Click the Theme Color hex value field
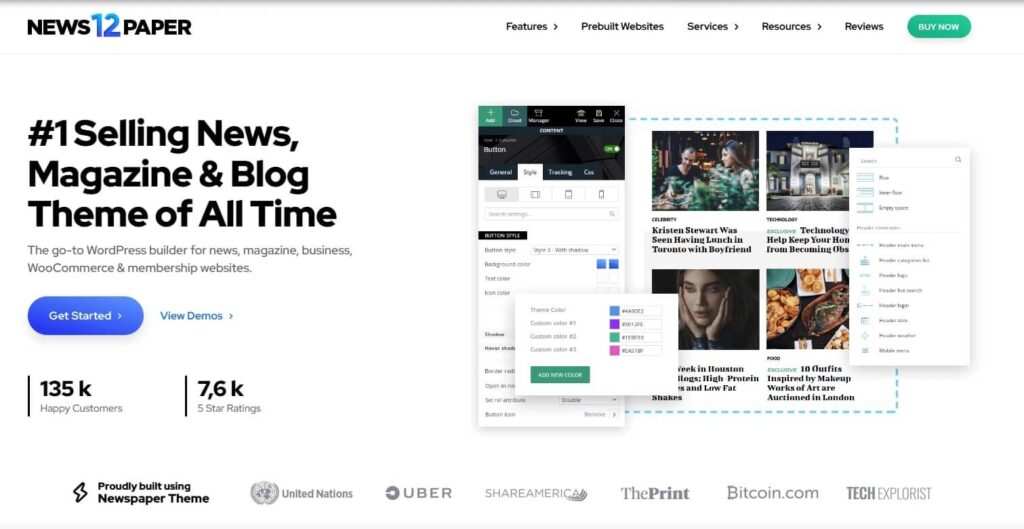The height and width of the screenshot is (529, 1024). 641,311
